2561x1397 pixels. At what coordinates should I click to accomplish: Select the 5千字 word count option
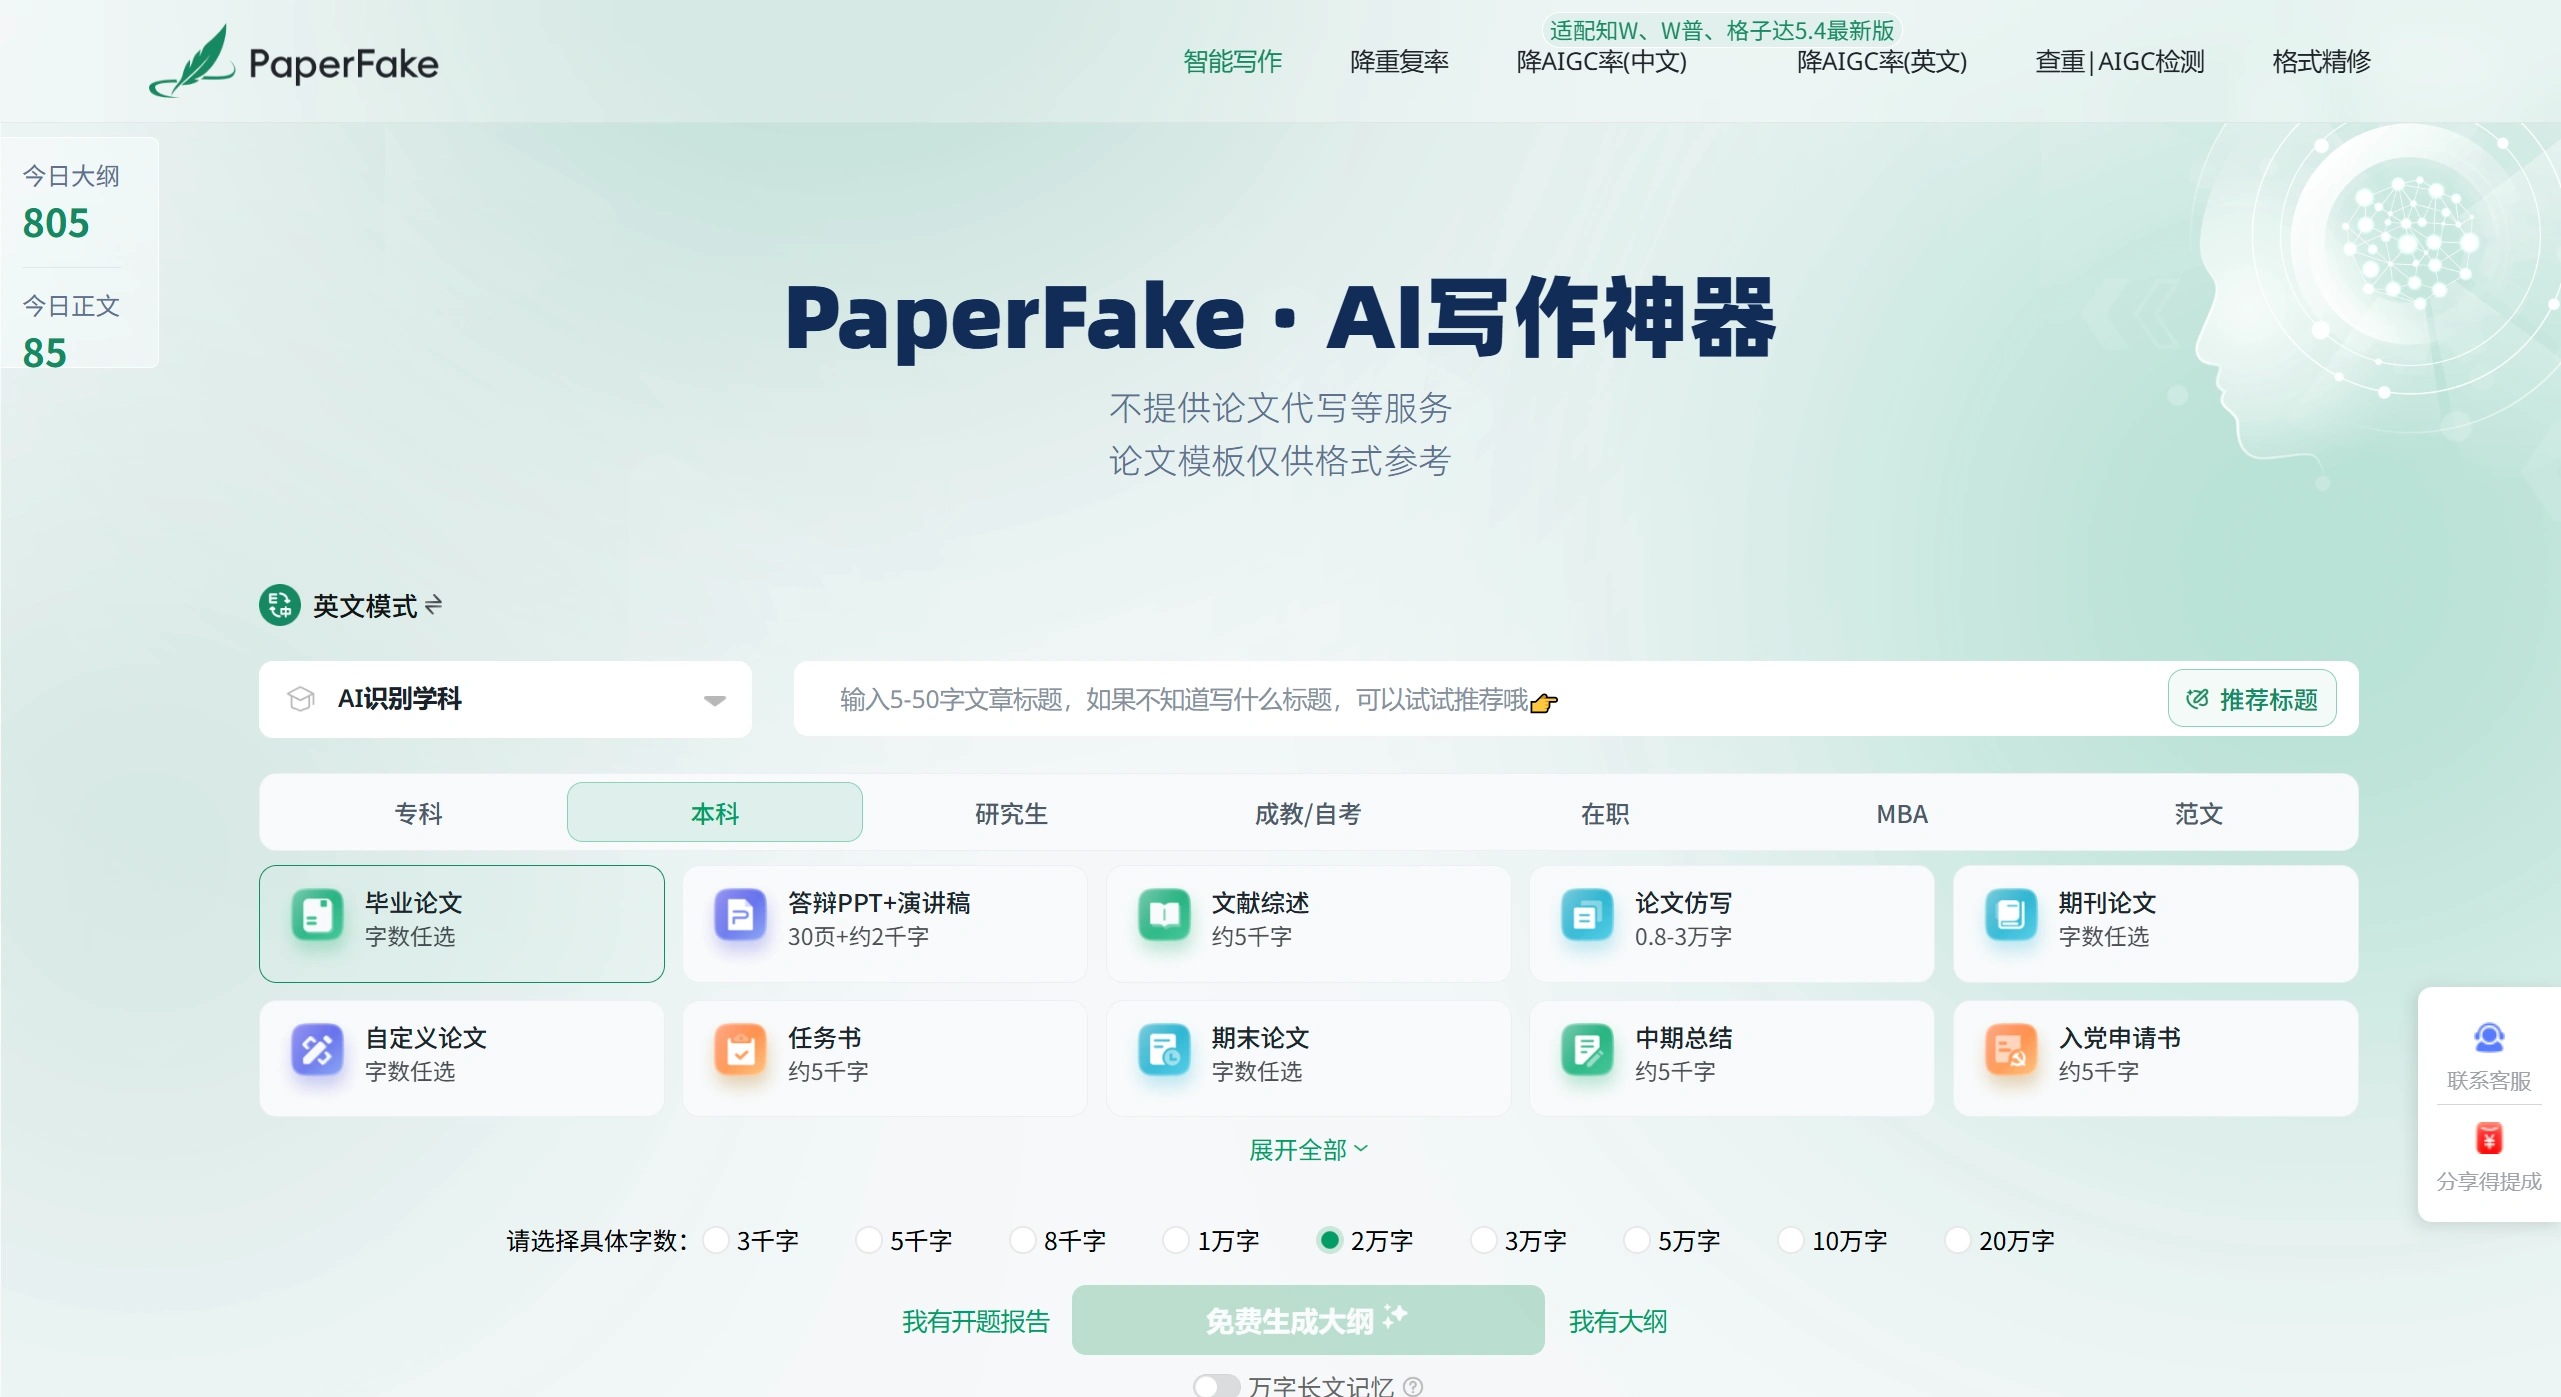(x=869, y=1240)
